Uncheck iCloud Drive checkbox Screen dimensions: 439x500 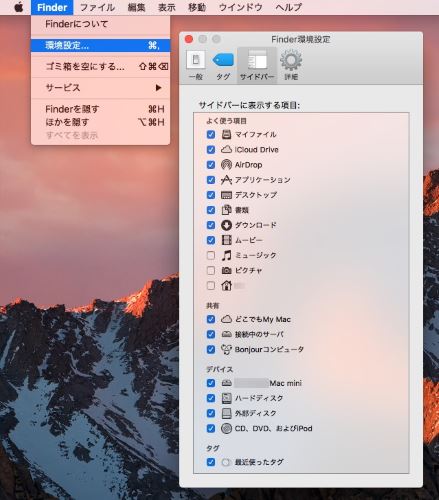211,149
